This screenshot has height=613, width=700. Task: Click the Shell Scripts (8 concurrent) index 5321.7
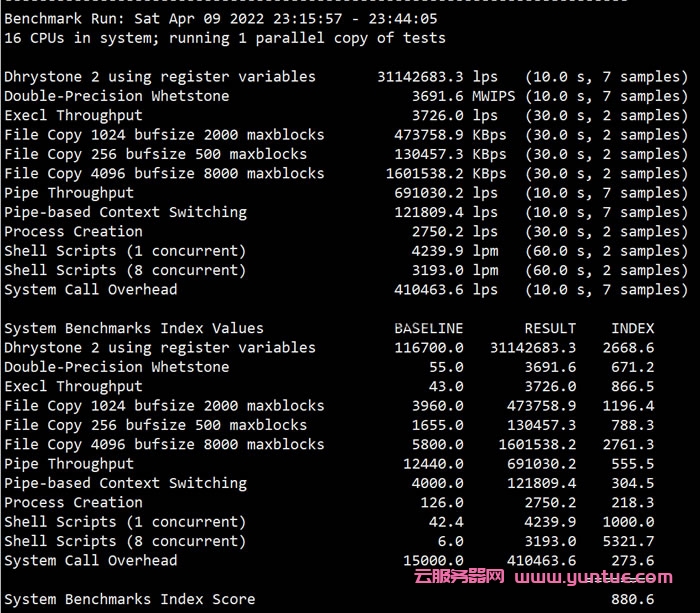(628, 541)
